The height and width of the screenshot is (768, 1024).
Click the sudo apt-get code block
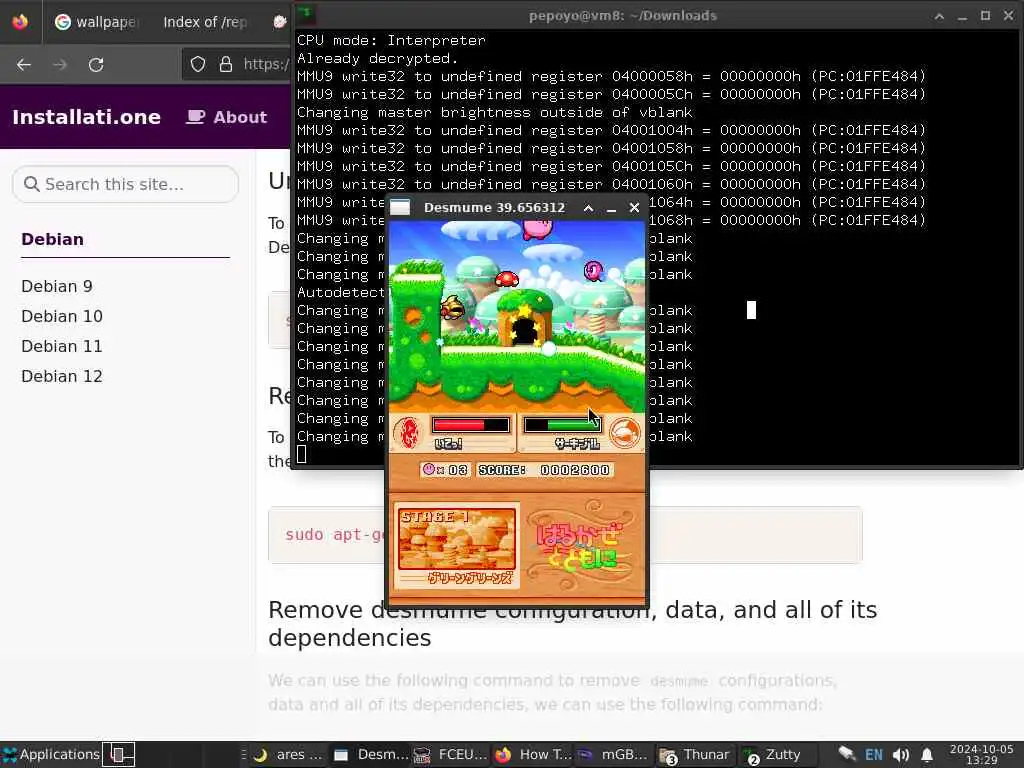click(x=565, y=535)
